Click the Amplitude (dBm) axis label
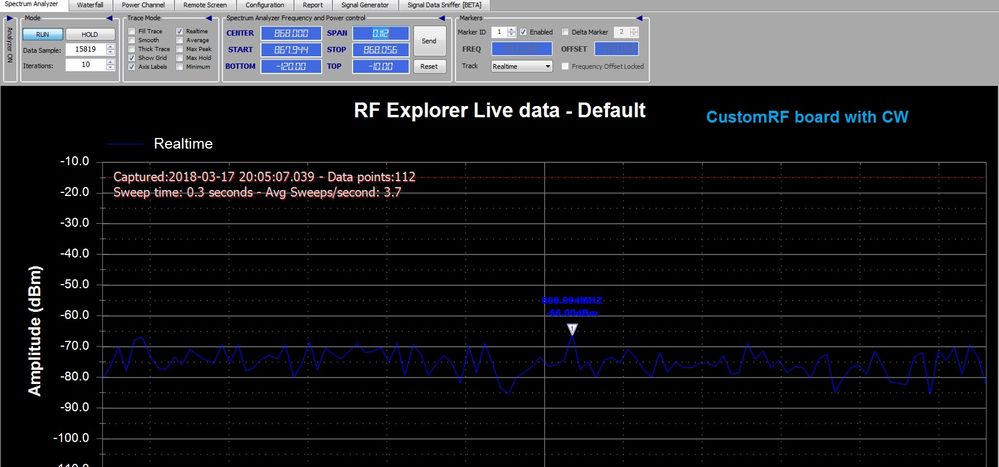The width and height of the screenshot is (999, 467). (x=35, y=331)
